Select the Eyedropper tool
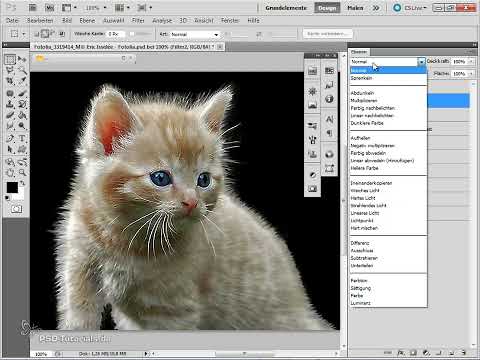 tap(22, 81)
